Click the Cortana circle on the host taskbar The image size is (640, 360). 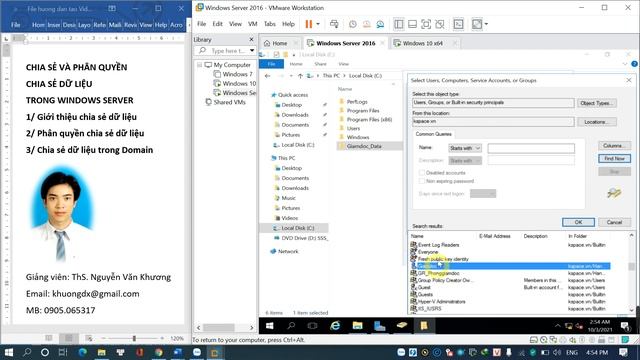click(45, 352)
